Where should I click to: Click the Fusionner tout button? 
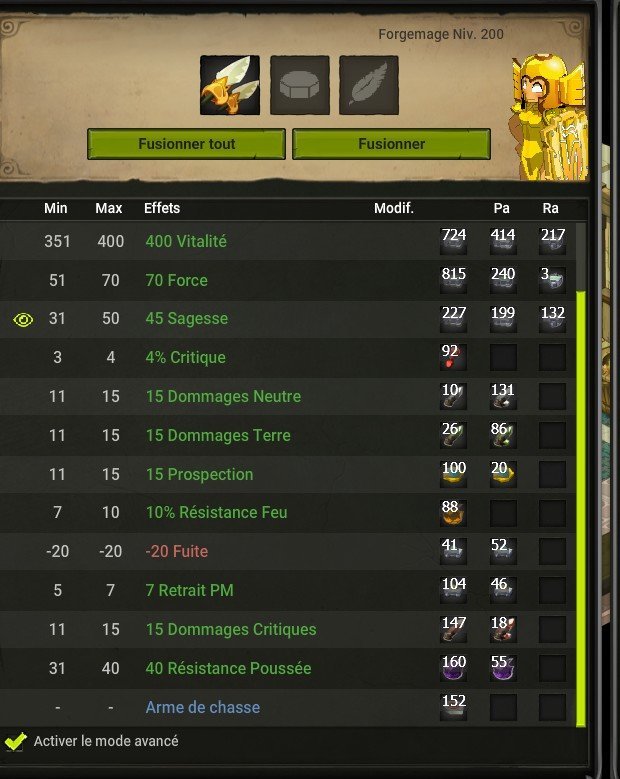click(186, 144)
